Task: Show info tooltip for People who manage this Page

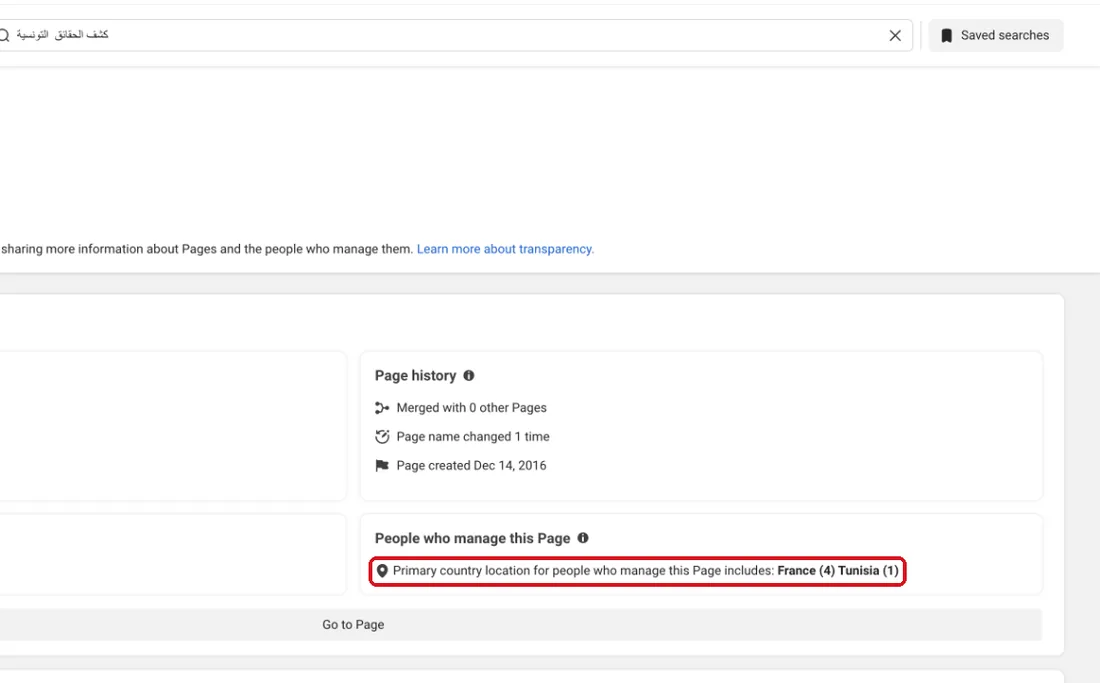Action: [x=583, y=538]
